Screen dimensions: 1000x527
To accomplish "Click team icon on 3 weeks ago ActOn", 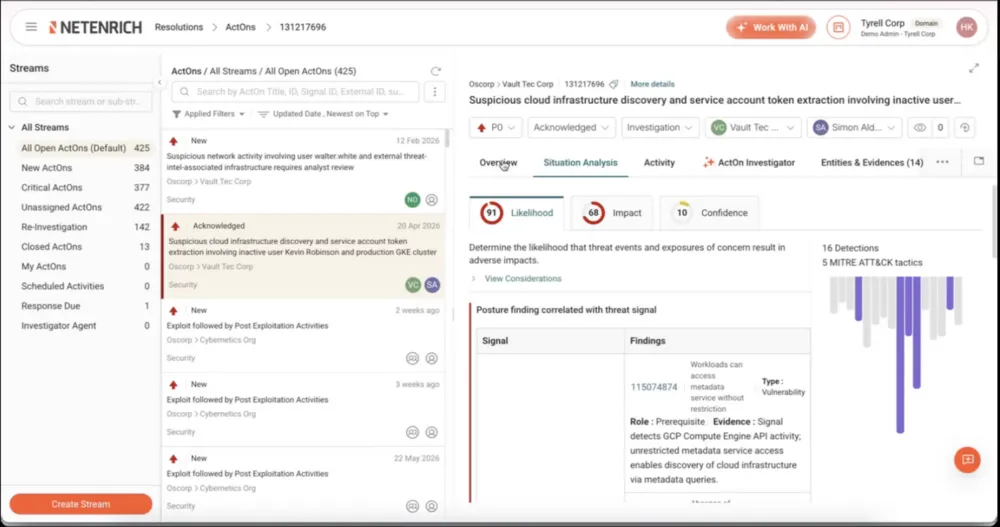I will pyautogui.click(x=413, y=433).
